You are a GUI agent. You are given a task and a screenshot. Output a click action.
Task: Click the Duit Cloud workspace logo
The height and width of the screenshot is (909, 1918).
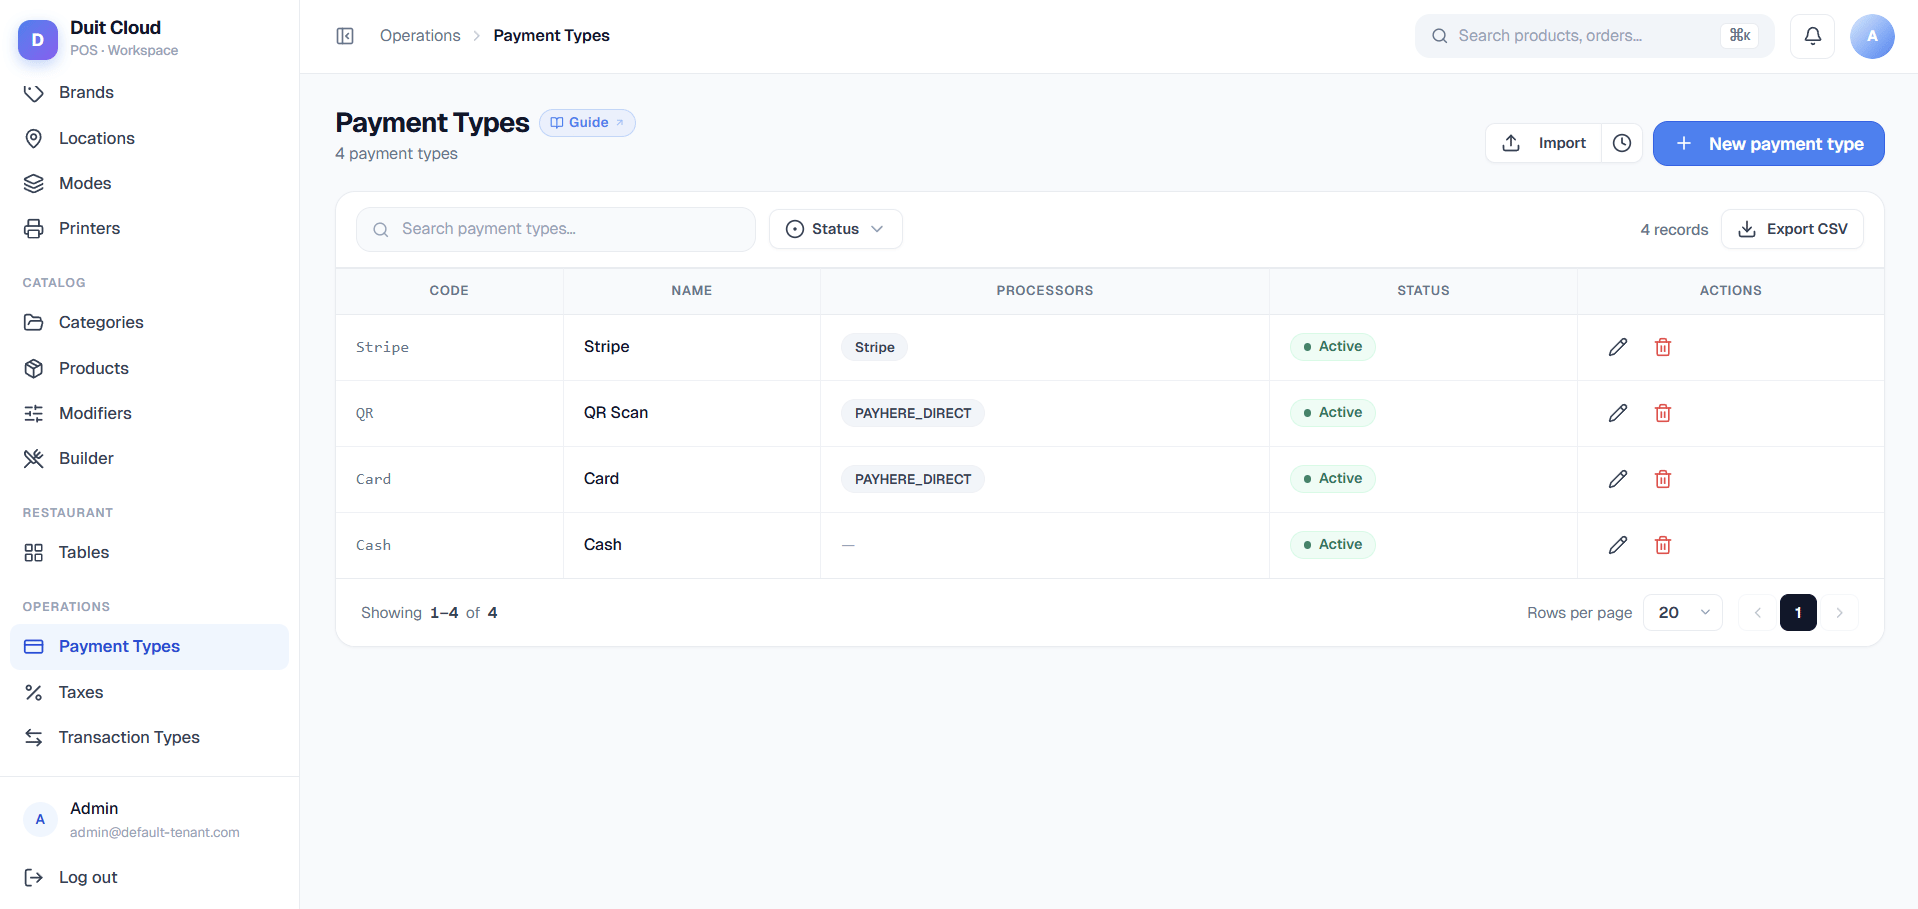[38, 40]
